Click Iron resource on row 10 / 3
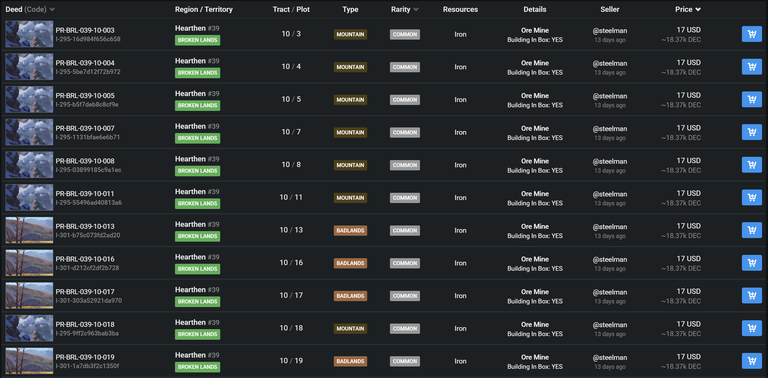 click(460, 34)
